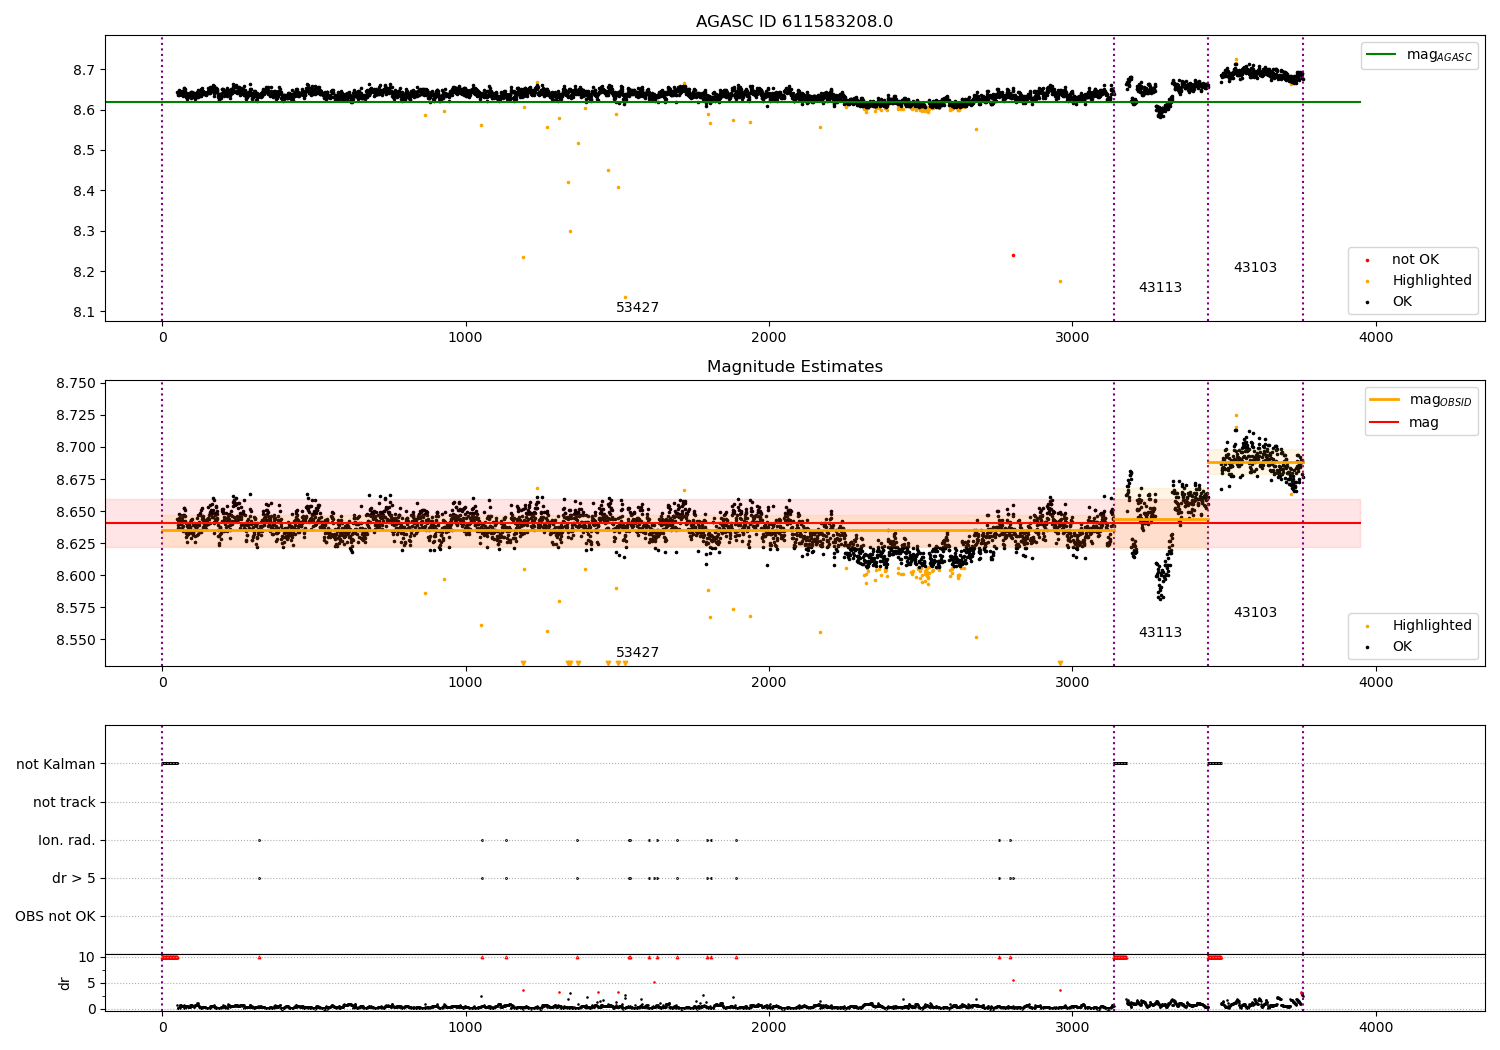This screenshot has width=1500, height=1050.
Task: Click the 8.7 y-axis tick in top plot
Action: click(x=84, y=70)
